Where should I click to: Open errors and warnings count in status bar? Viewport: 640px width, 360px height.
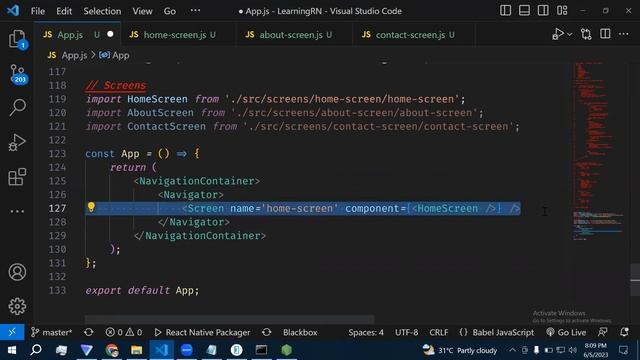[124, 332]
